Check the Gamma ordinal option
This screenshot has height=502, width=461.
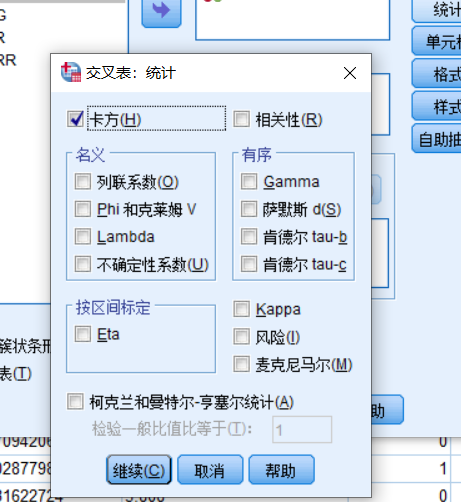click(x=249, y=182)
